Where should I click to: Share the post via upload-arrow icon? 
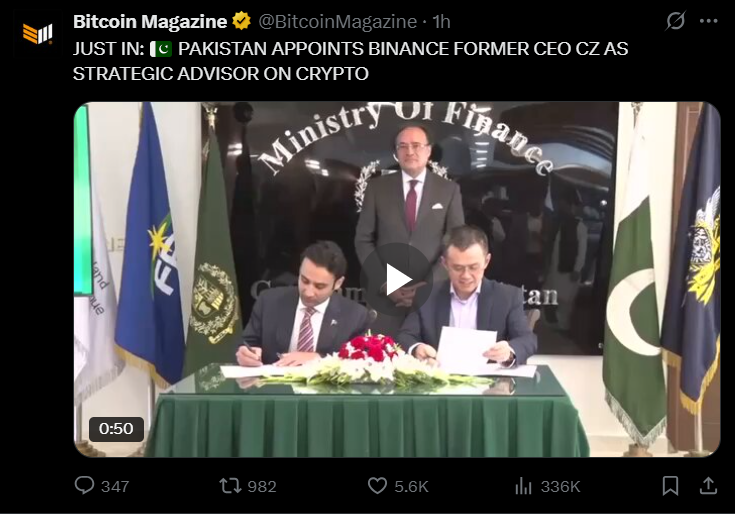708,486
